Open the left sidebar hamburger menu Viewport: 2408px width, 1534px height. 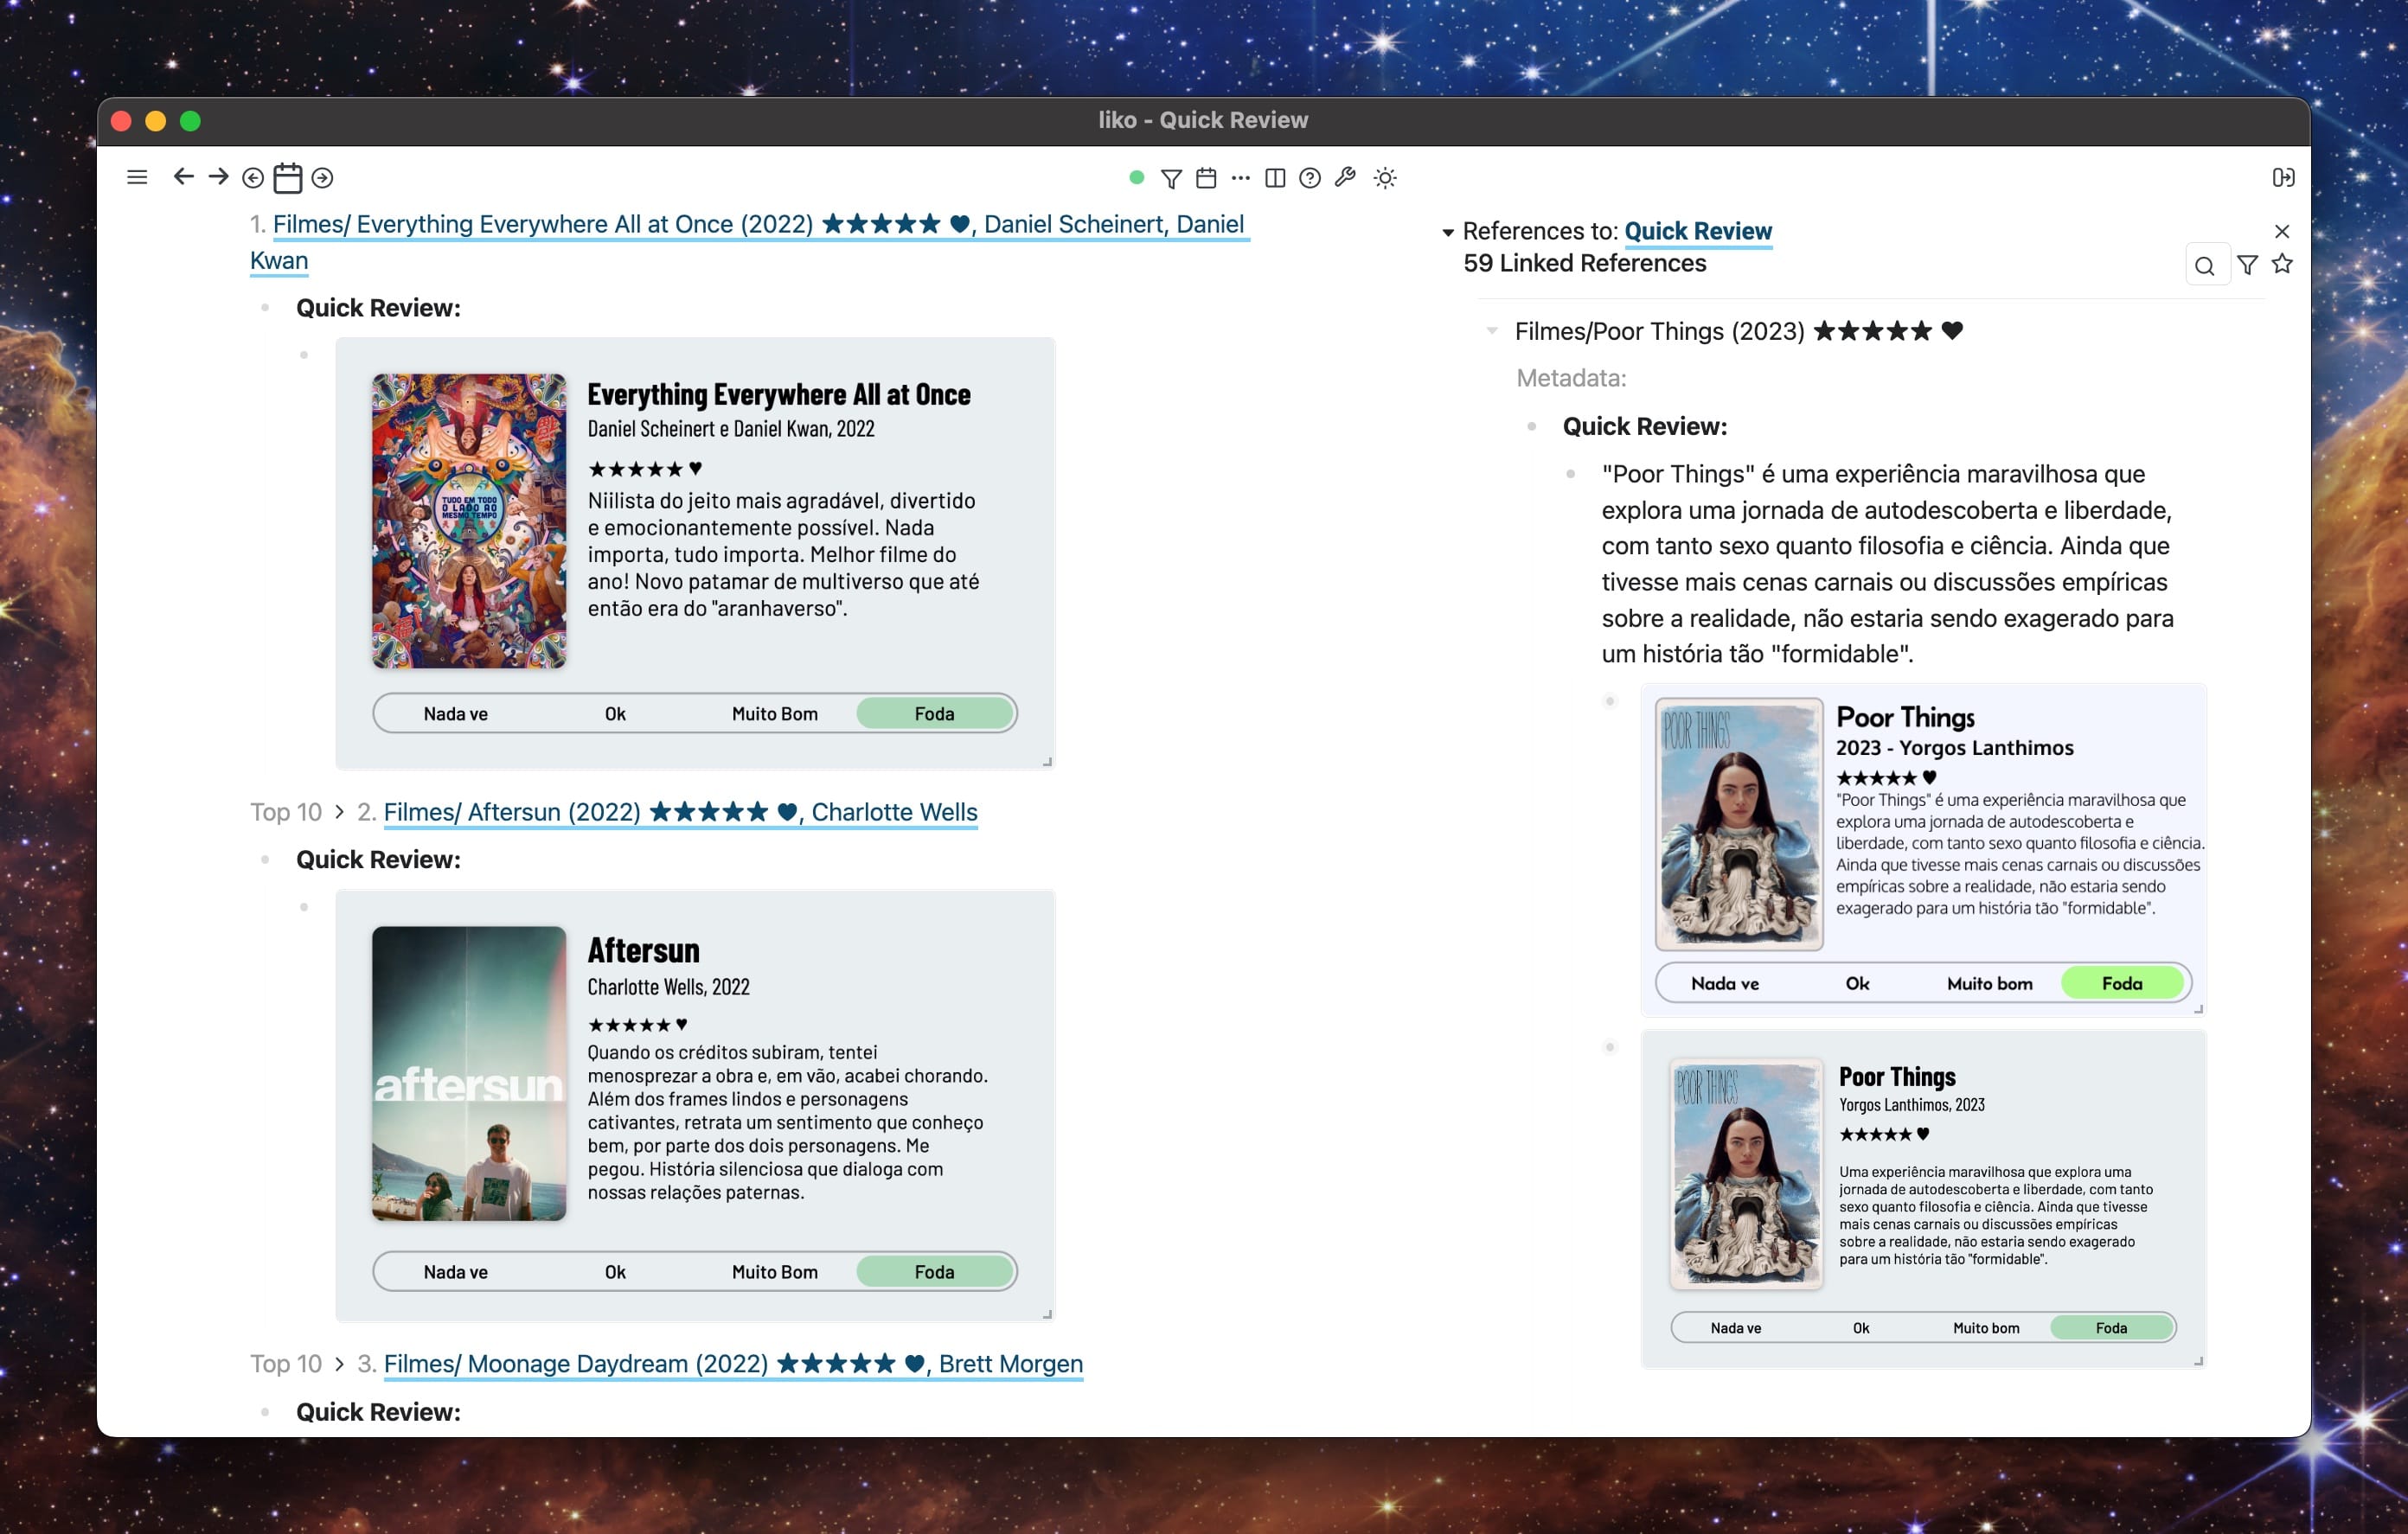click(x=137, y=177)
